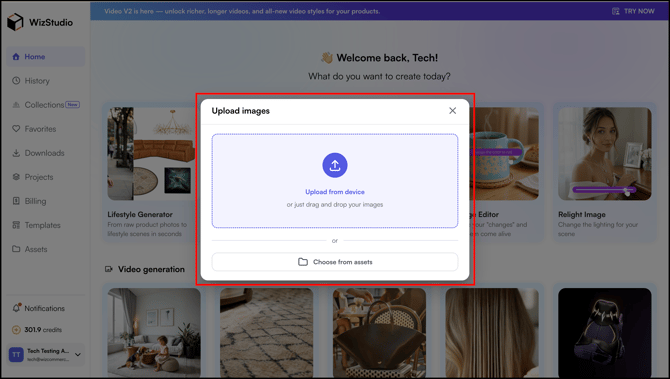Click the Notifications bell icon

click(x=16, y=308)
